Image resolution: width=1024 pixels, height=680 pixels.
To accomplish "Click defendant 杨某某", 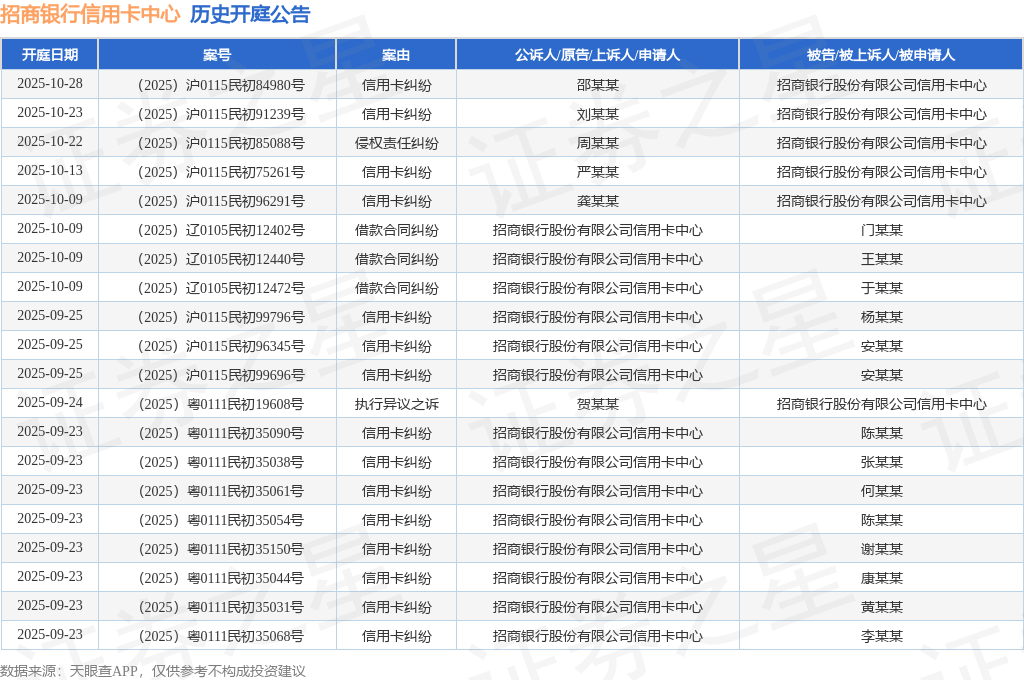I will coord(882,317).
